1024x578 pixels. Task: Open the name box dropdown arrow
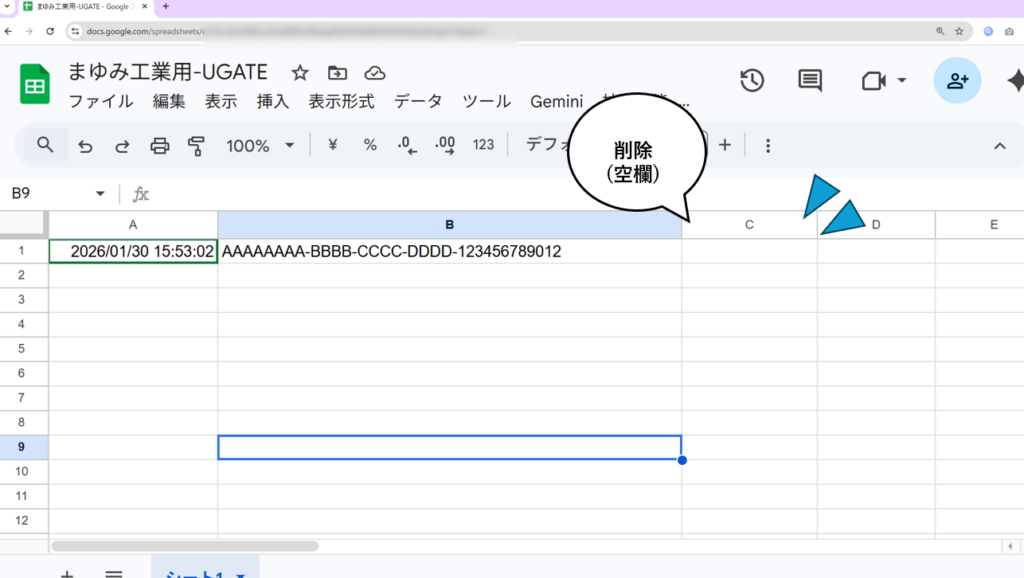(x=100, y=194)
